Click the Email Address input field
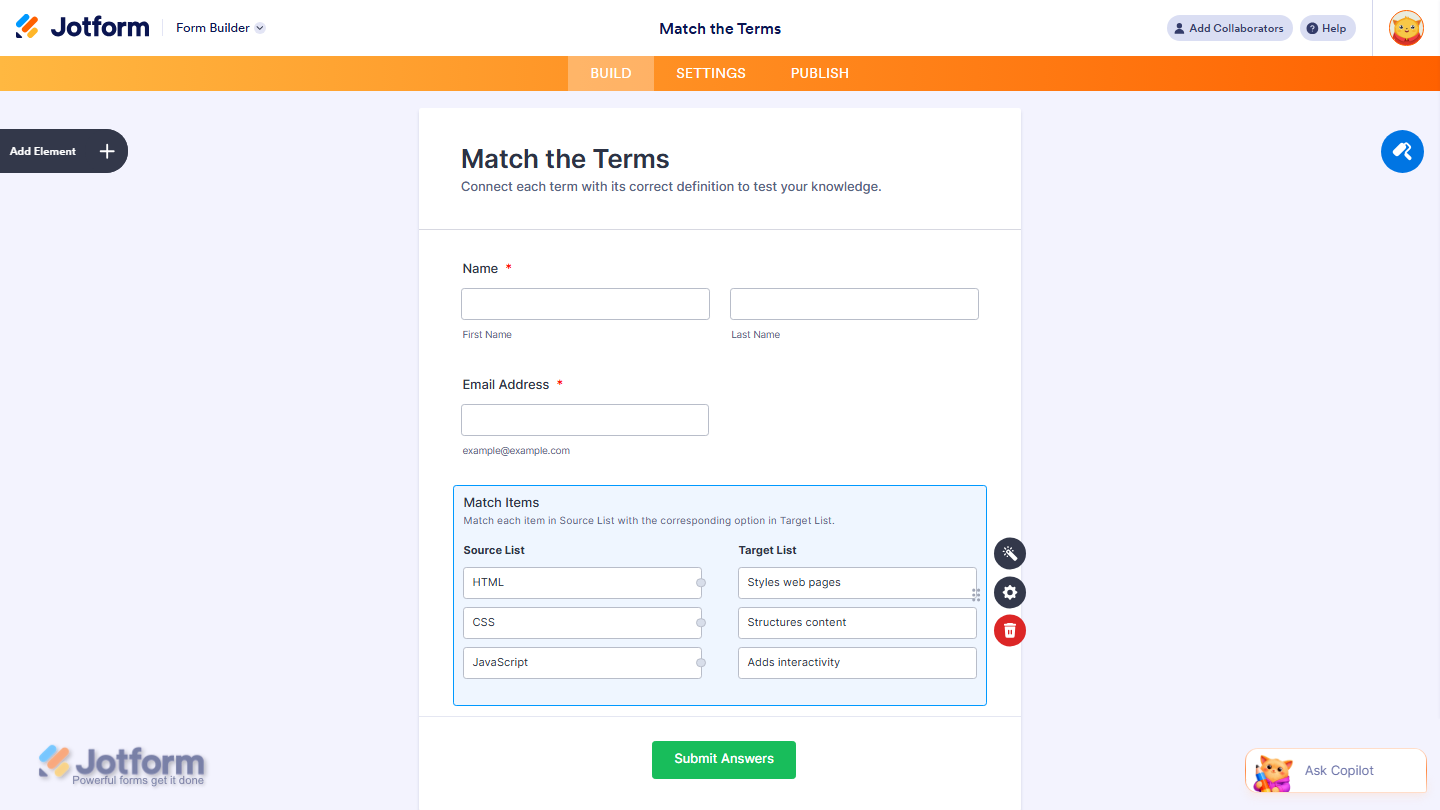This screenshot has height=810, width=1440. (584, 419)
